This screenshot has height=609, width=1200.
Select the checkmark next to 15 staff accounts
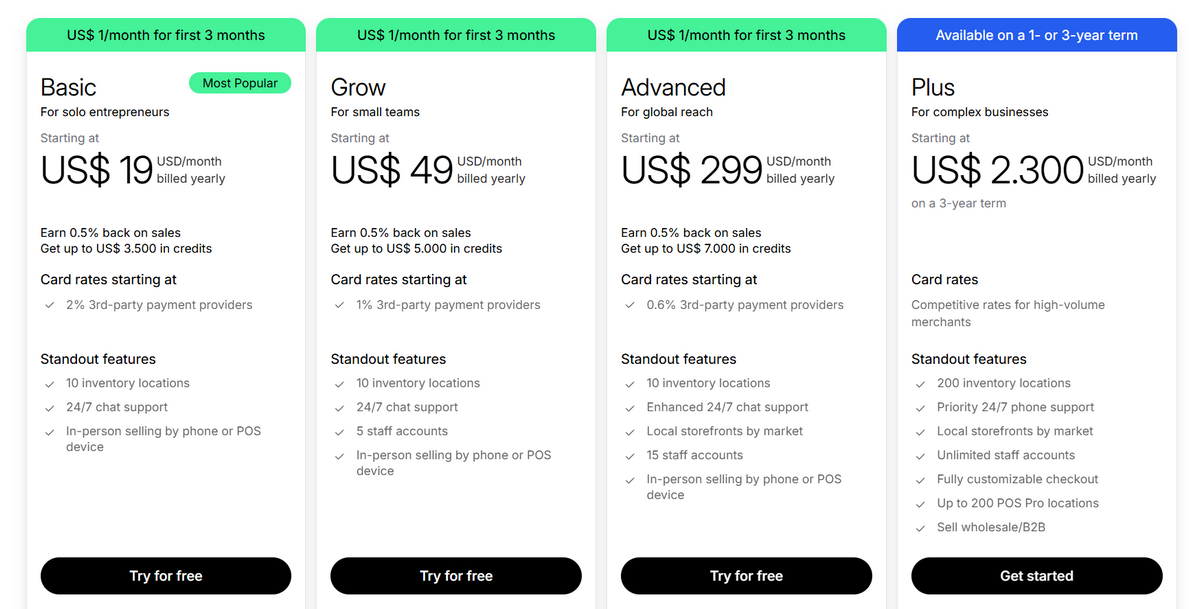coord(630,455)
